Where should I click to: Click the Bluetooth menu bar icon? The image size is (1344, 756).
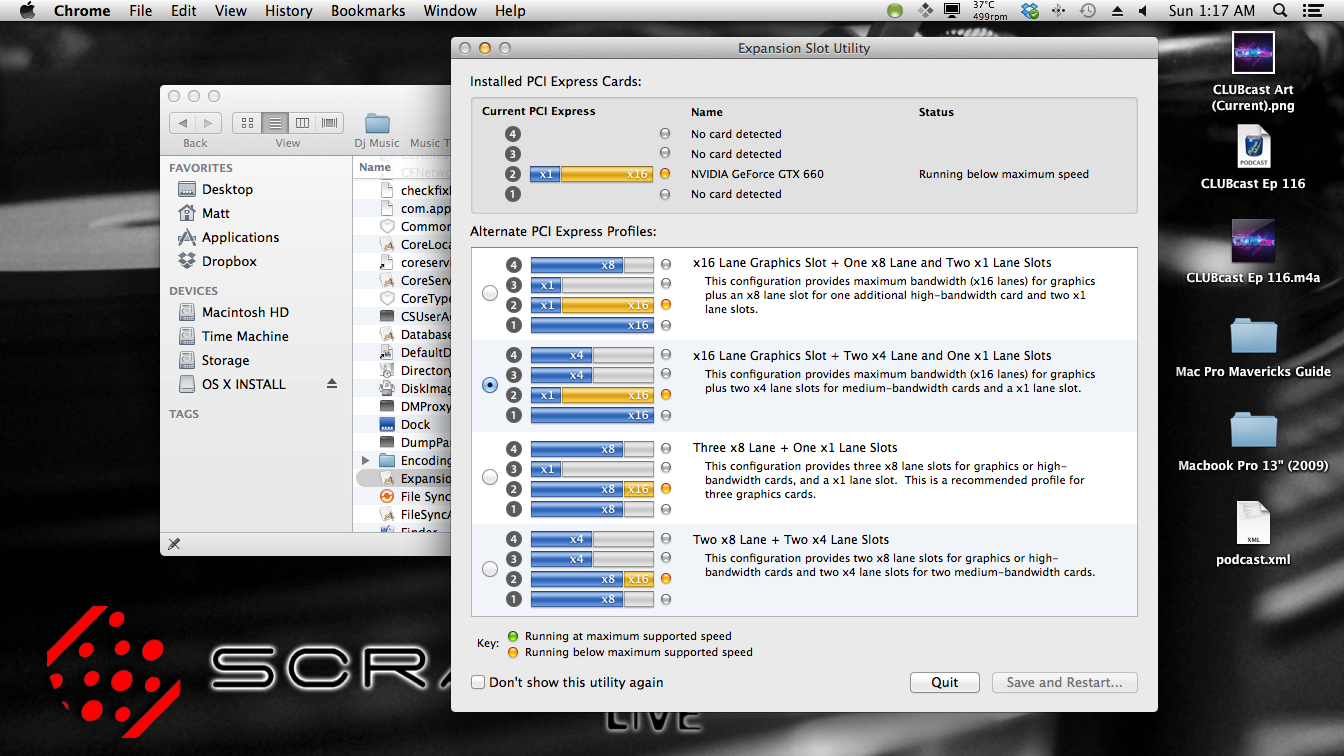pyautogui.click(x=1059, y=11)
